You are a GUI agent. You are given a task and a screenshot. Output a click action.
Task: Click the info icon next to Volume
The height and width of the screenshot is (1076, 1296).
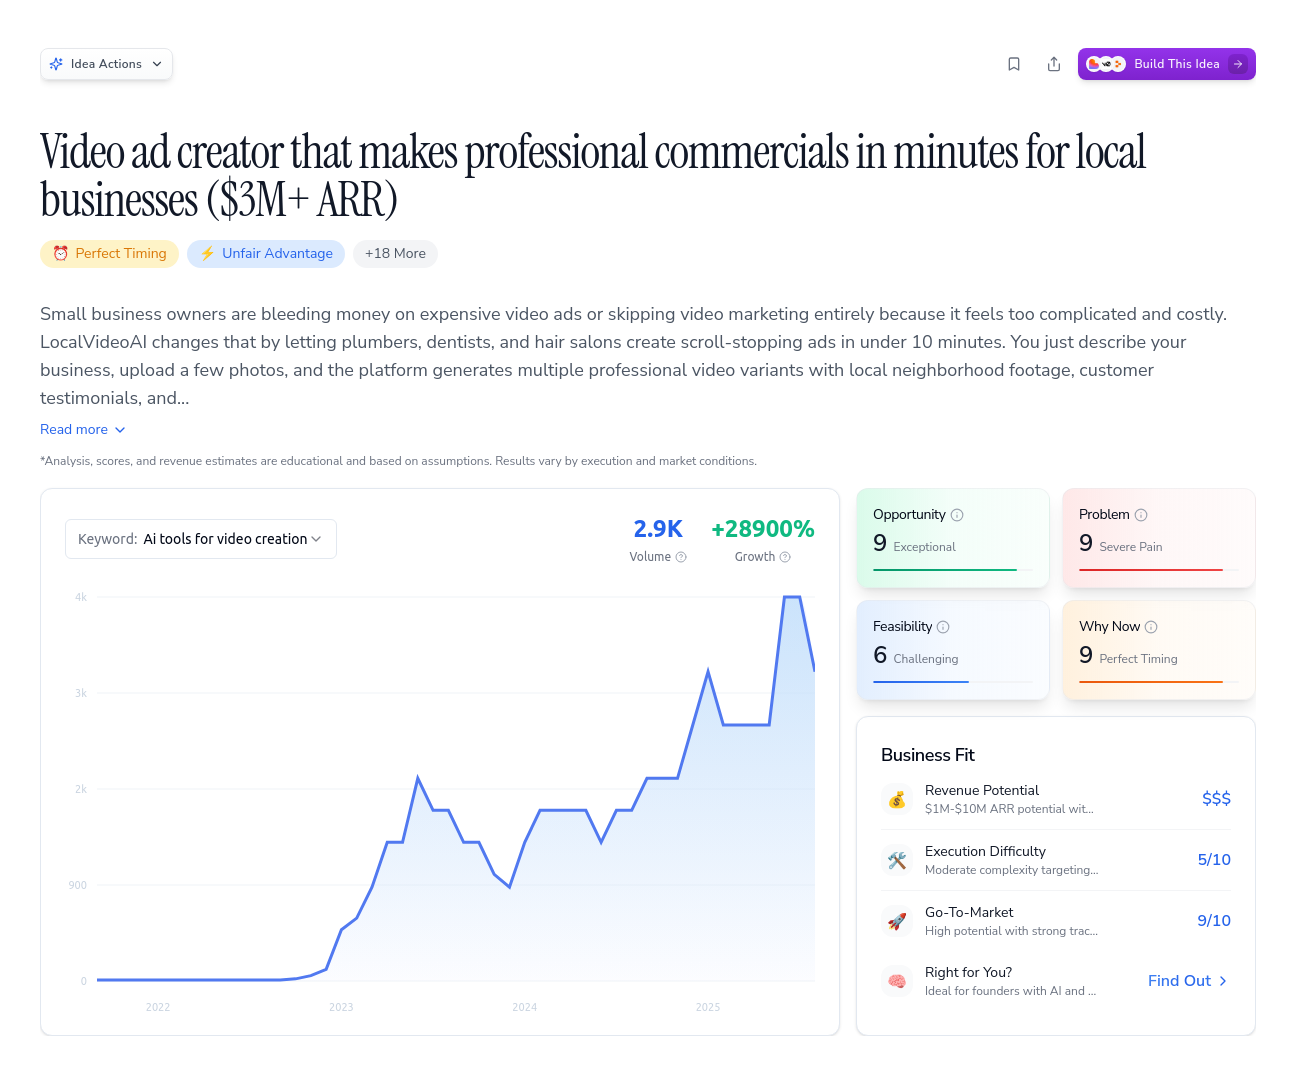[x=680, y=557]
